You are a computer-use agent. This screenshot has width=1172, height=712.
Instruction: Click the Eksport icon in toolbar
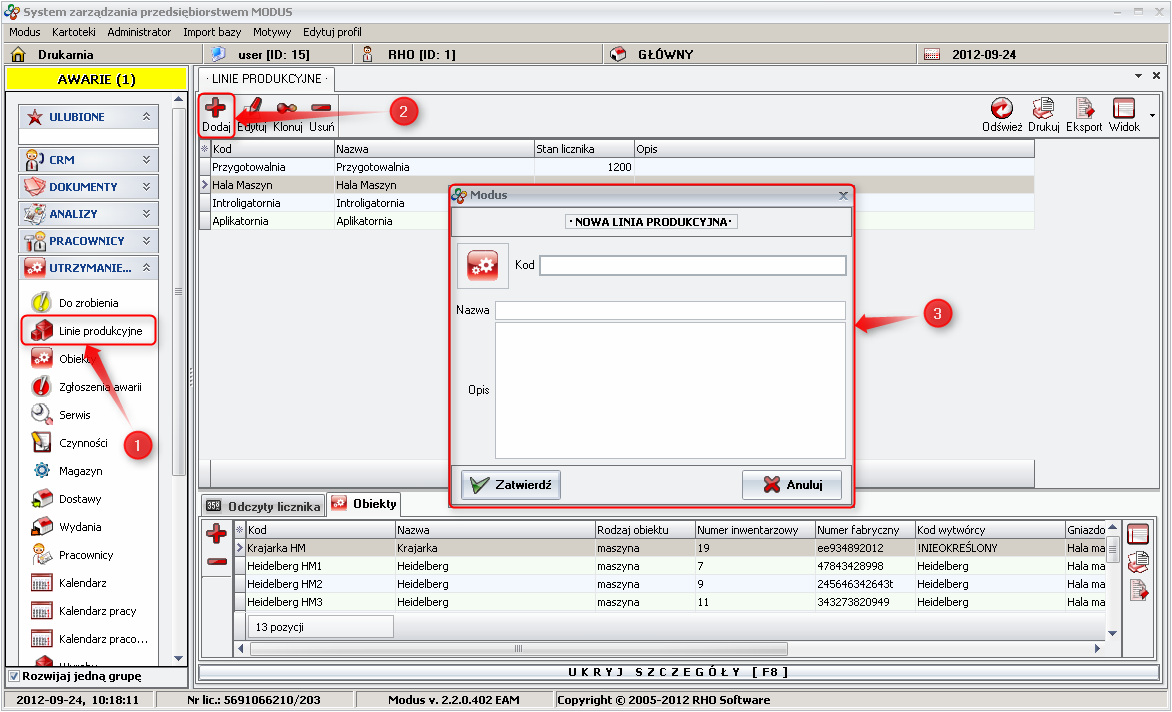pos(1084,114)
